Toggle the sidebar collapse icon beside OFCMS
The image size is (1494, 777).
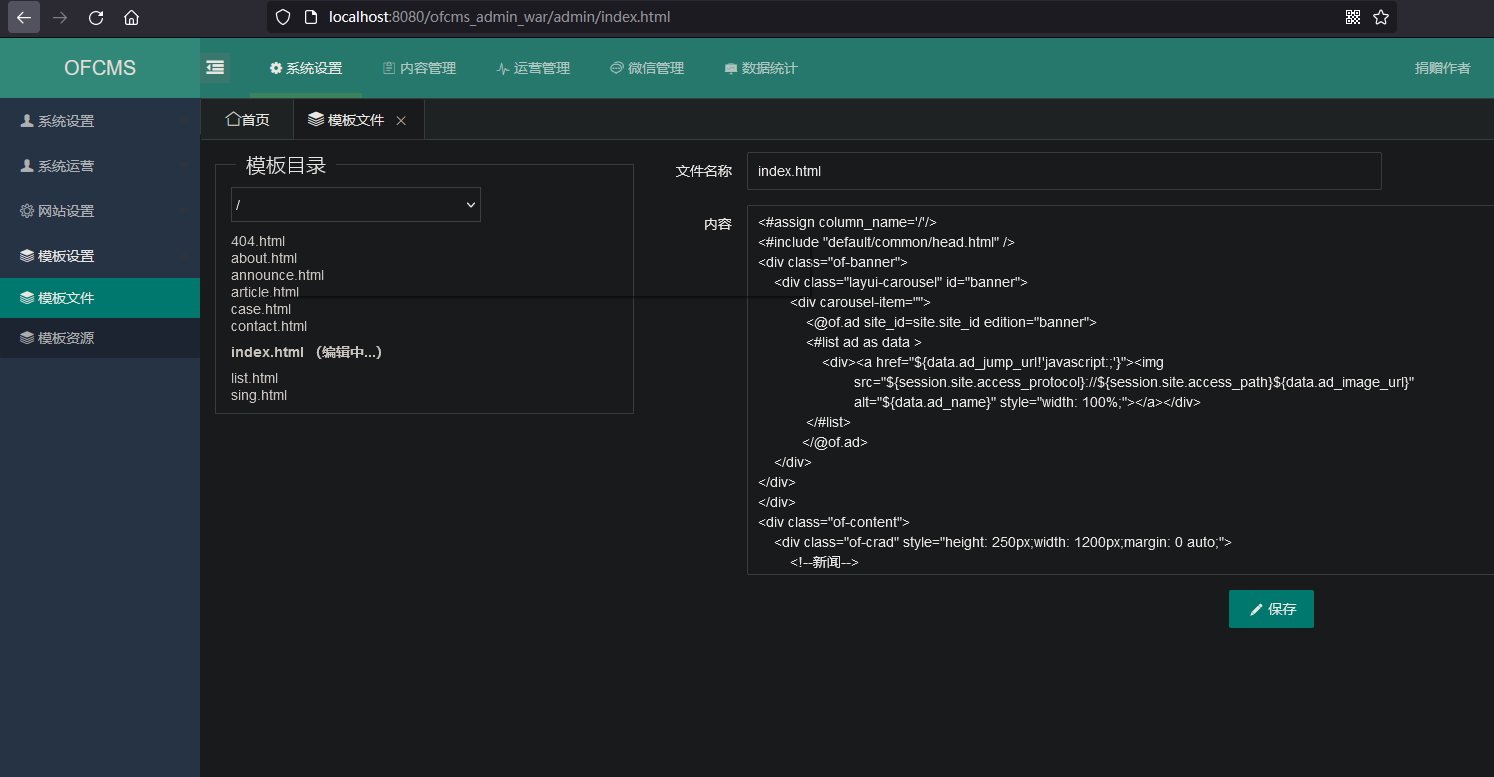215,68
